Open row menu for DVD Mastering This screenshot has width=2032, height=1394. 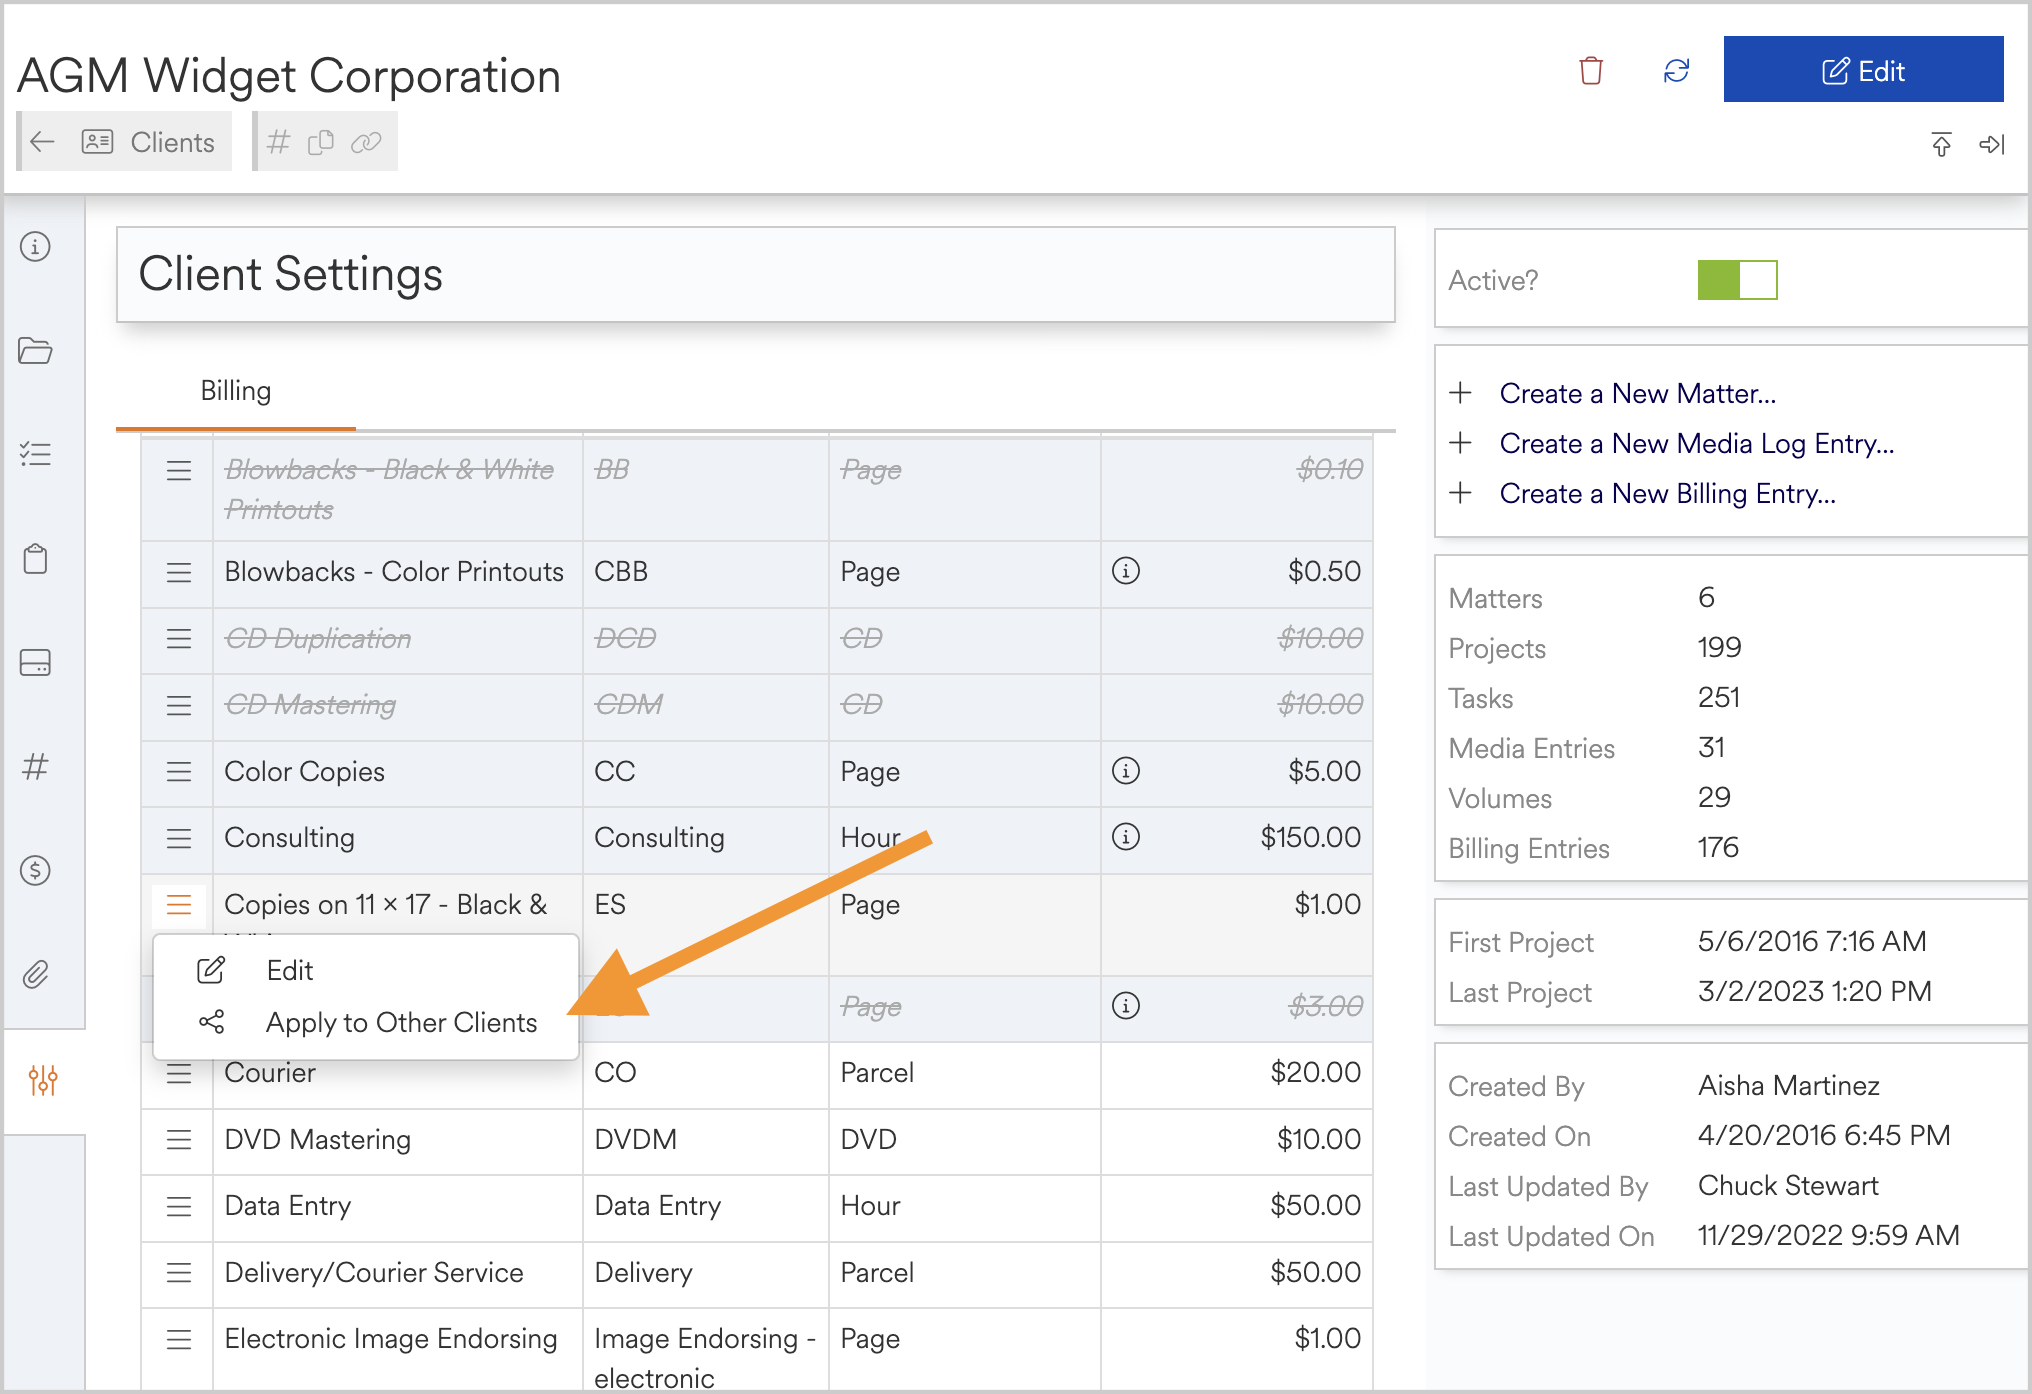[179, 1139]
